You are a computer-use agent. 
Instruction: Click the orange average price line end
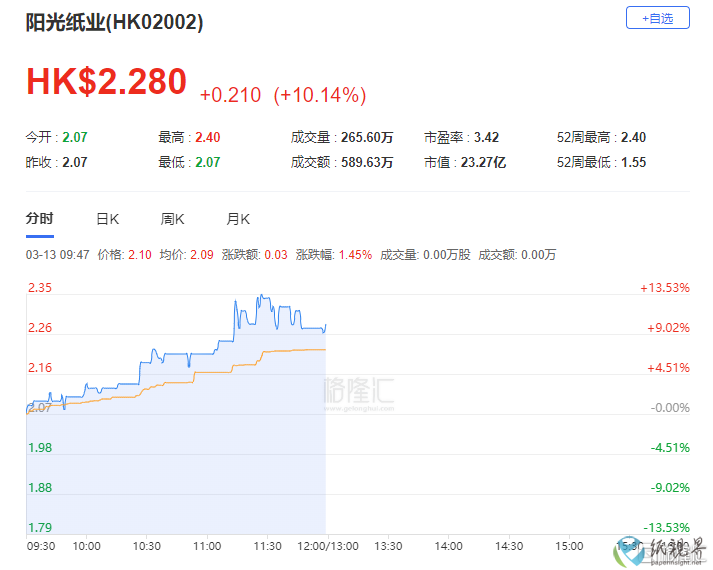324,350
